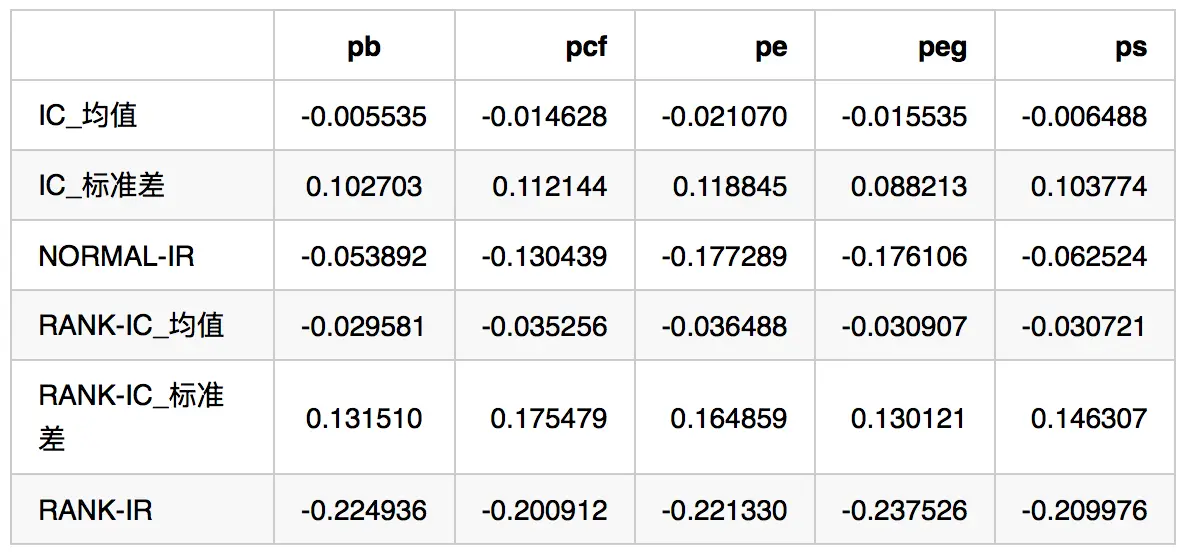Screen dimensions: 1184x554
Task: Select the IC_均值 row label
Action: coord(88,116)
